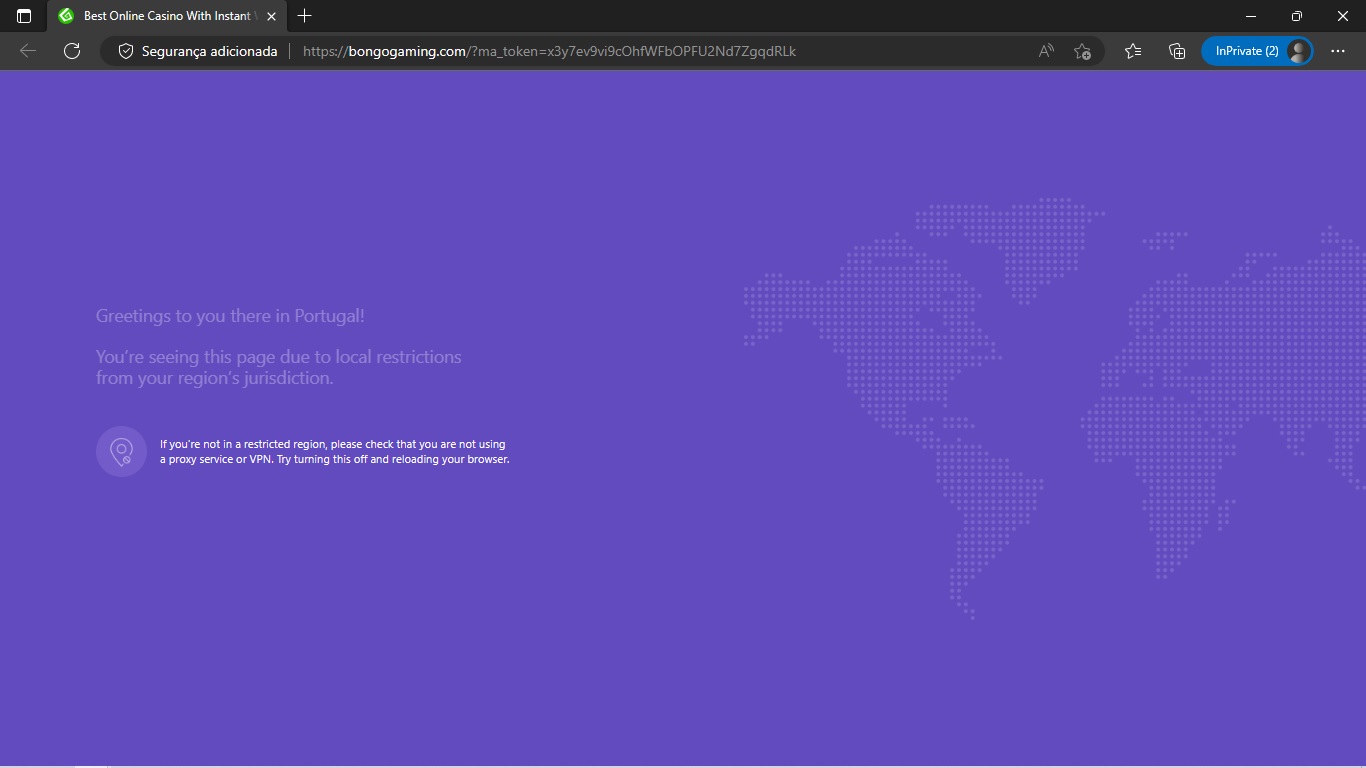This screenshot has height=768, width=1366.
Task: Click the location pin icon on page
Action: [121, 452]
